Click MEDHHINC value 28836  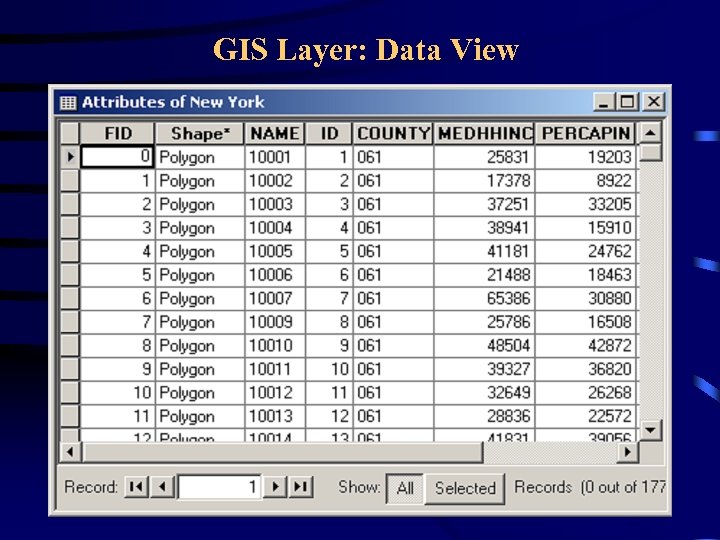(x=484, y=416)
